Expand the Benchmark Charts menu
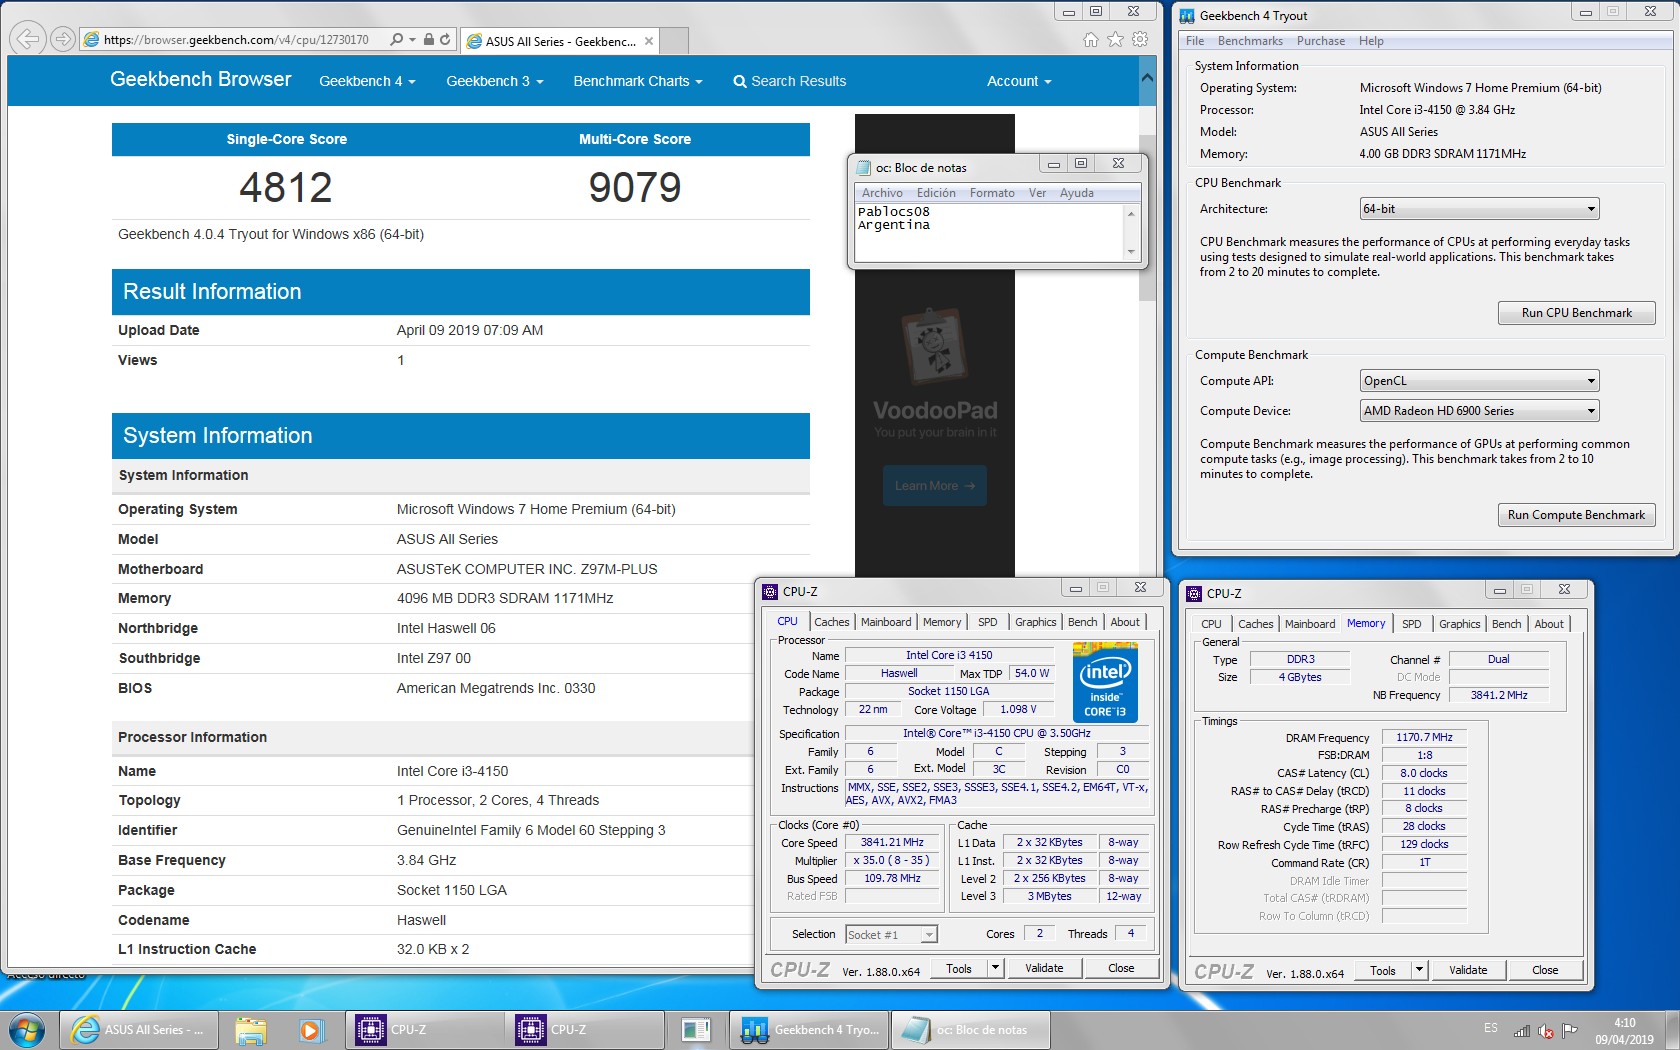The image size is (1680, 1050). 638,81
